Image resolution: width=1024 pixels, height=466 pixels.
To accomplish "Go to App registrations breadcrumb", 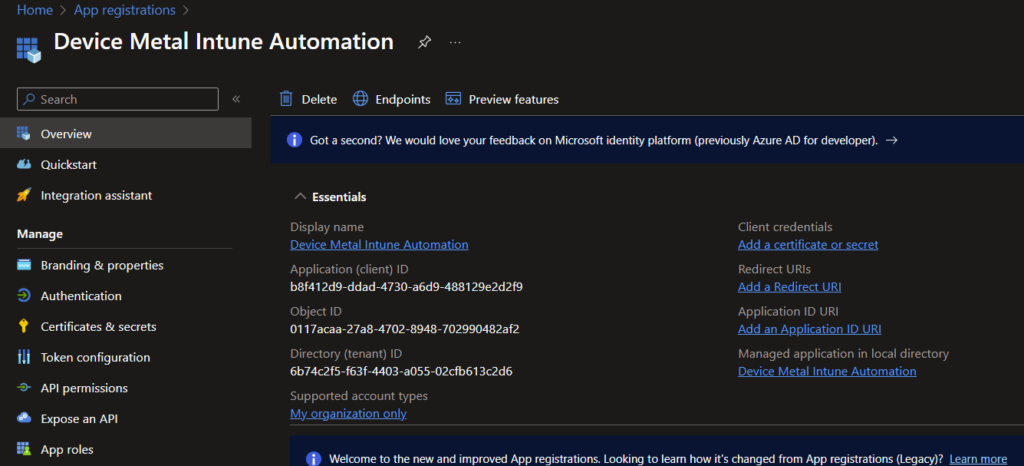I will pos(125,10).
